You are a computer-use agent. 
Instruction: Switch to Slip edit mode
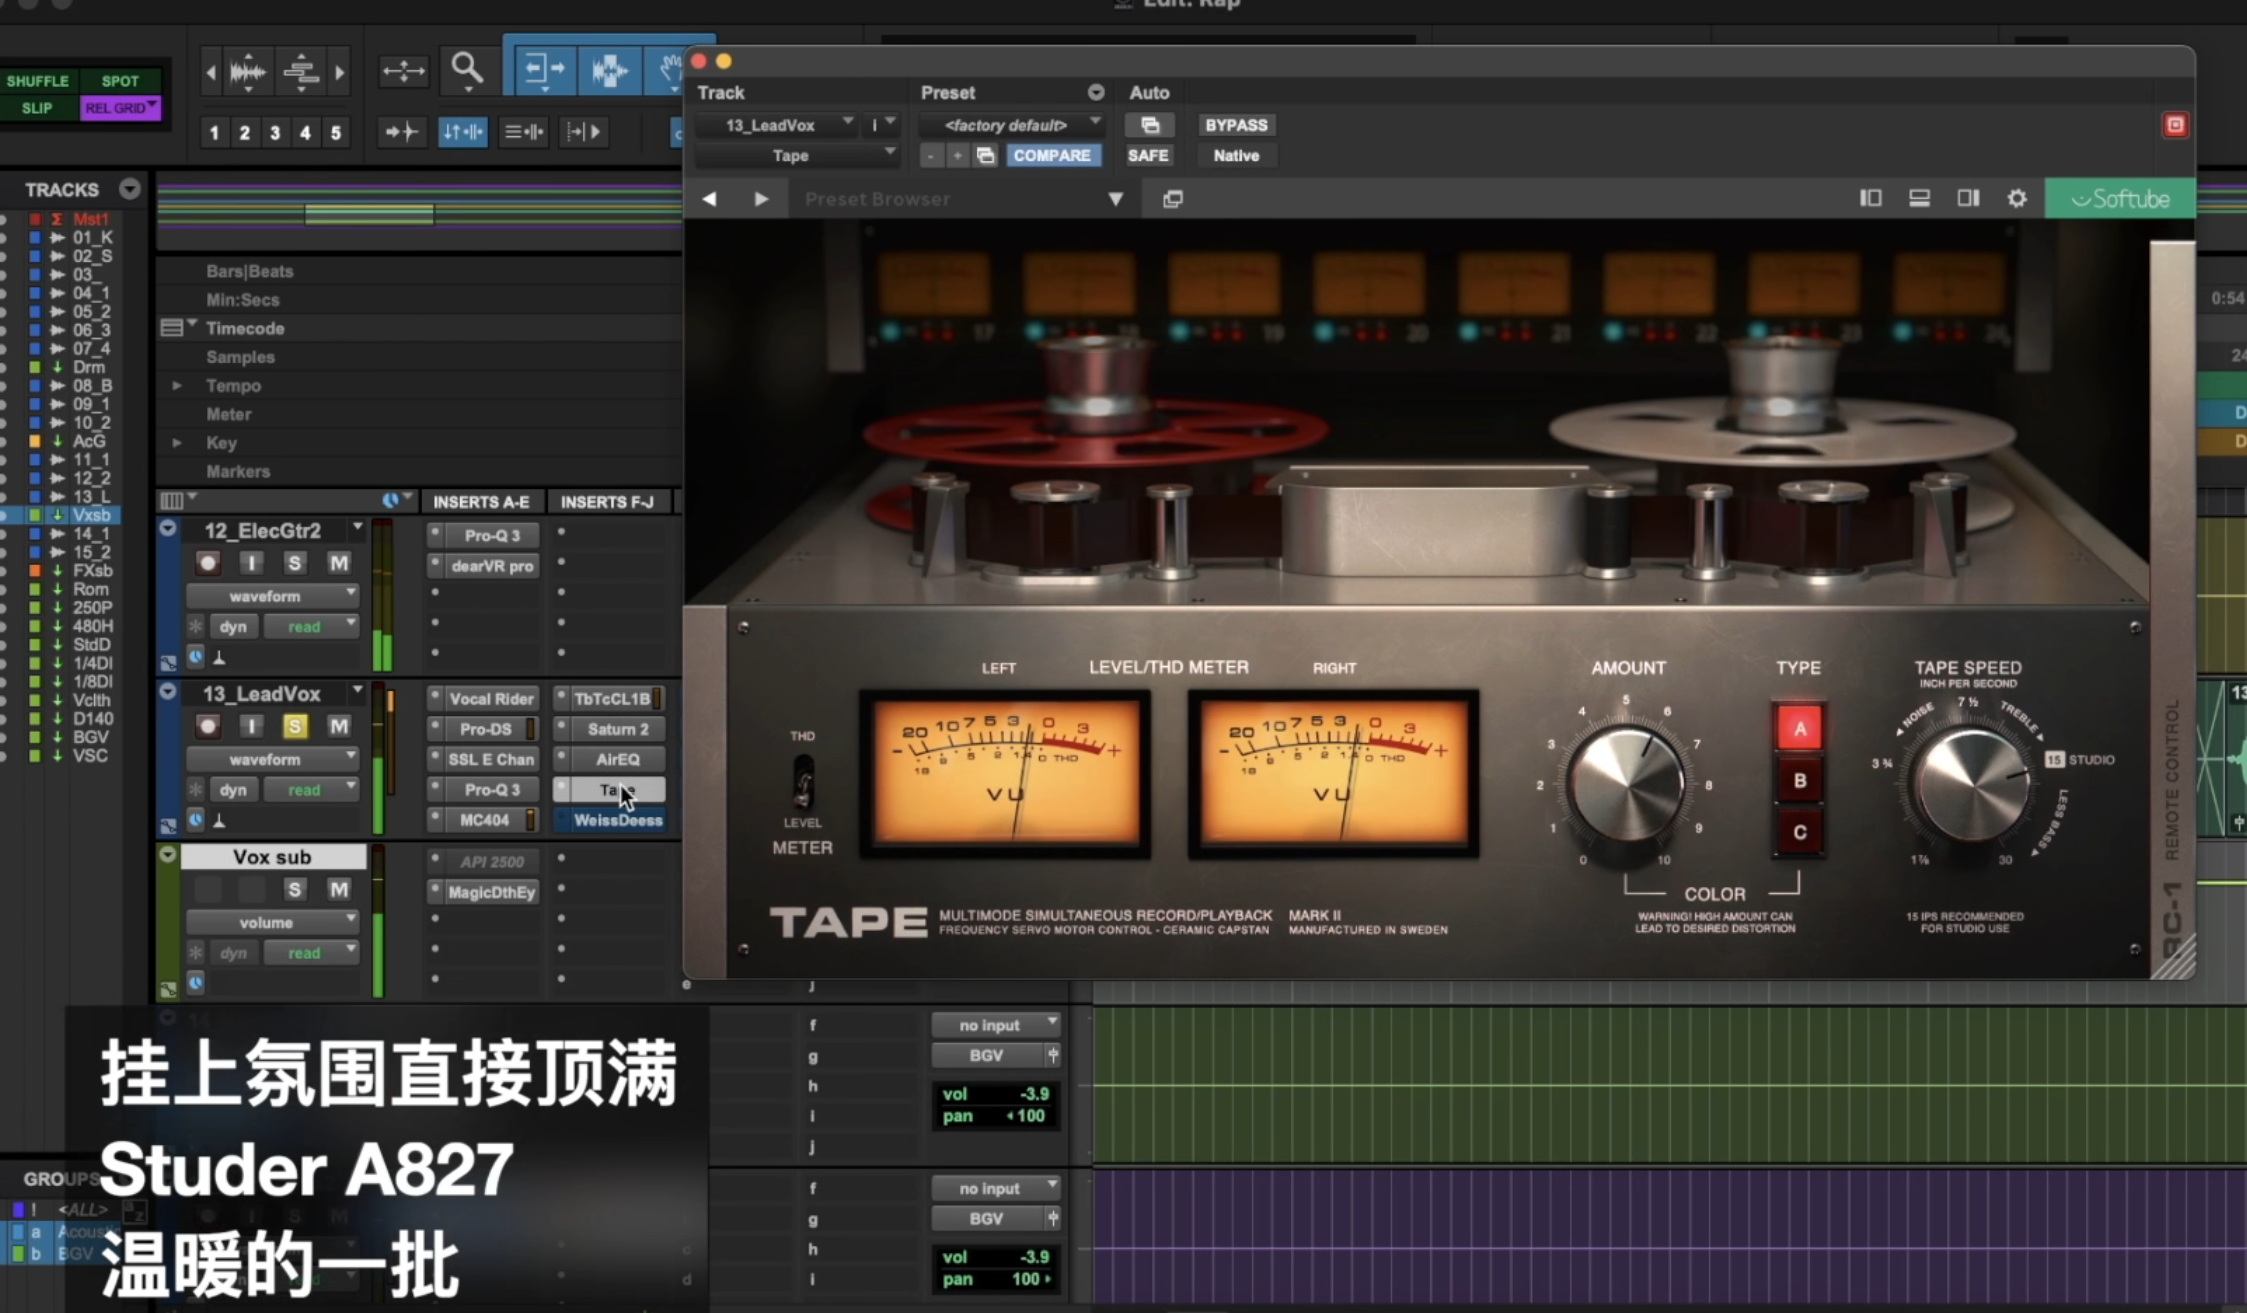[x=38, y=107]
